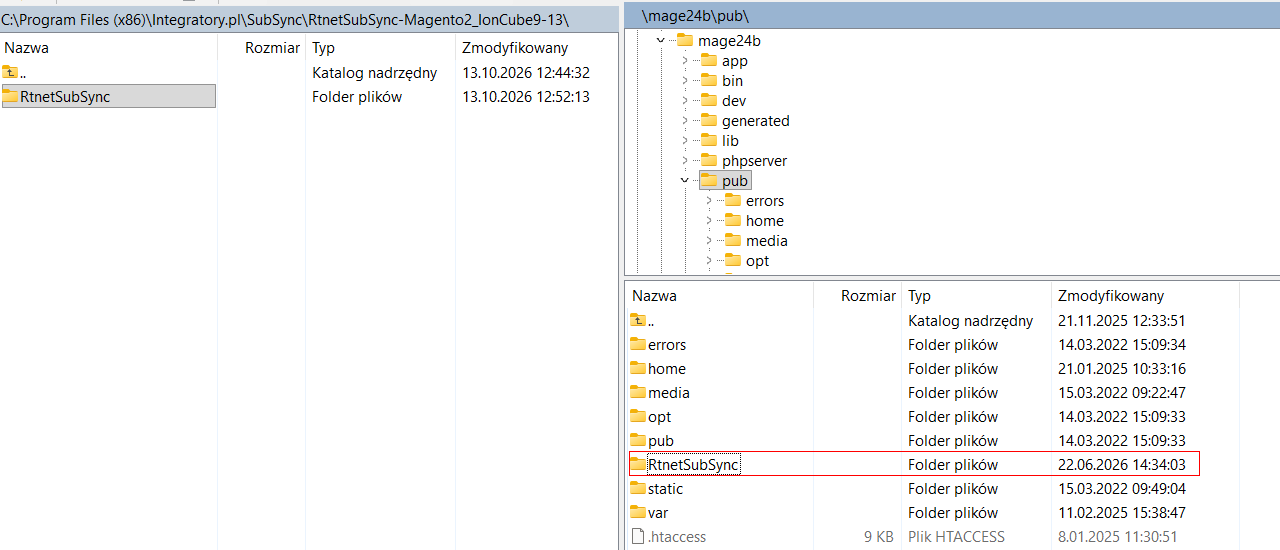Screen dimensions: 1280x550
Task: Click errors folder icon in remote file list
Action: tap(638, 344)
